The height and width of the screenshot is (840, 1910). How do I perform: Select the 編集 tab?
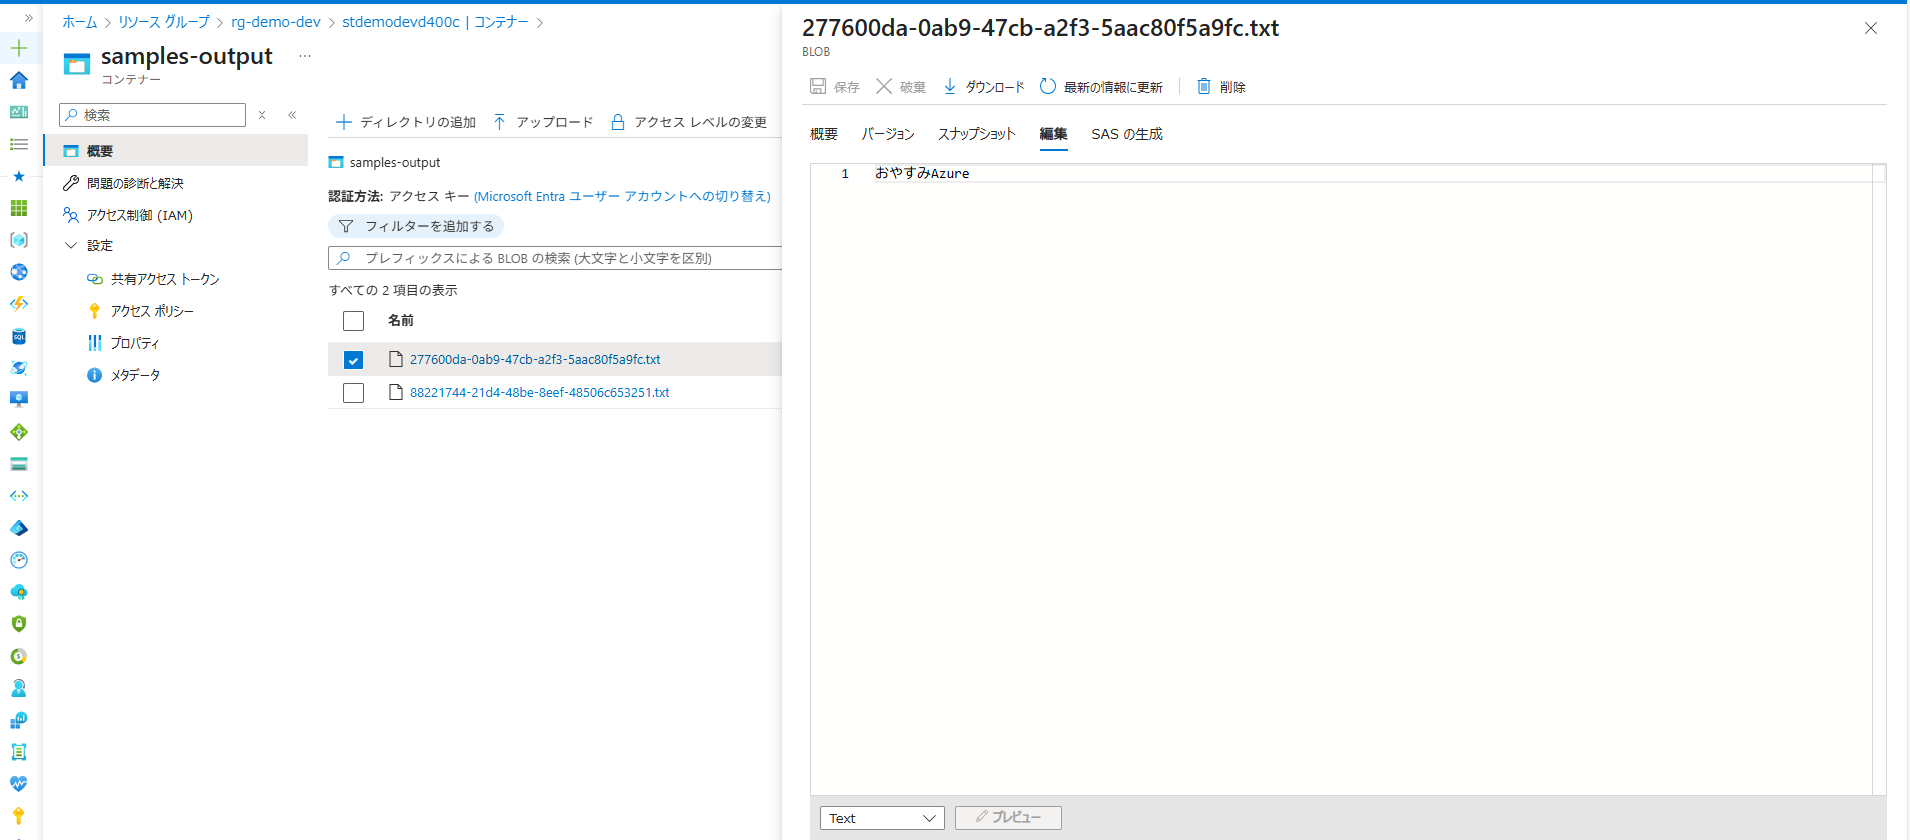pos(1053,134)
